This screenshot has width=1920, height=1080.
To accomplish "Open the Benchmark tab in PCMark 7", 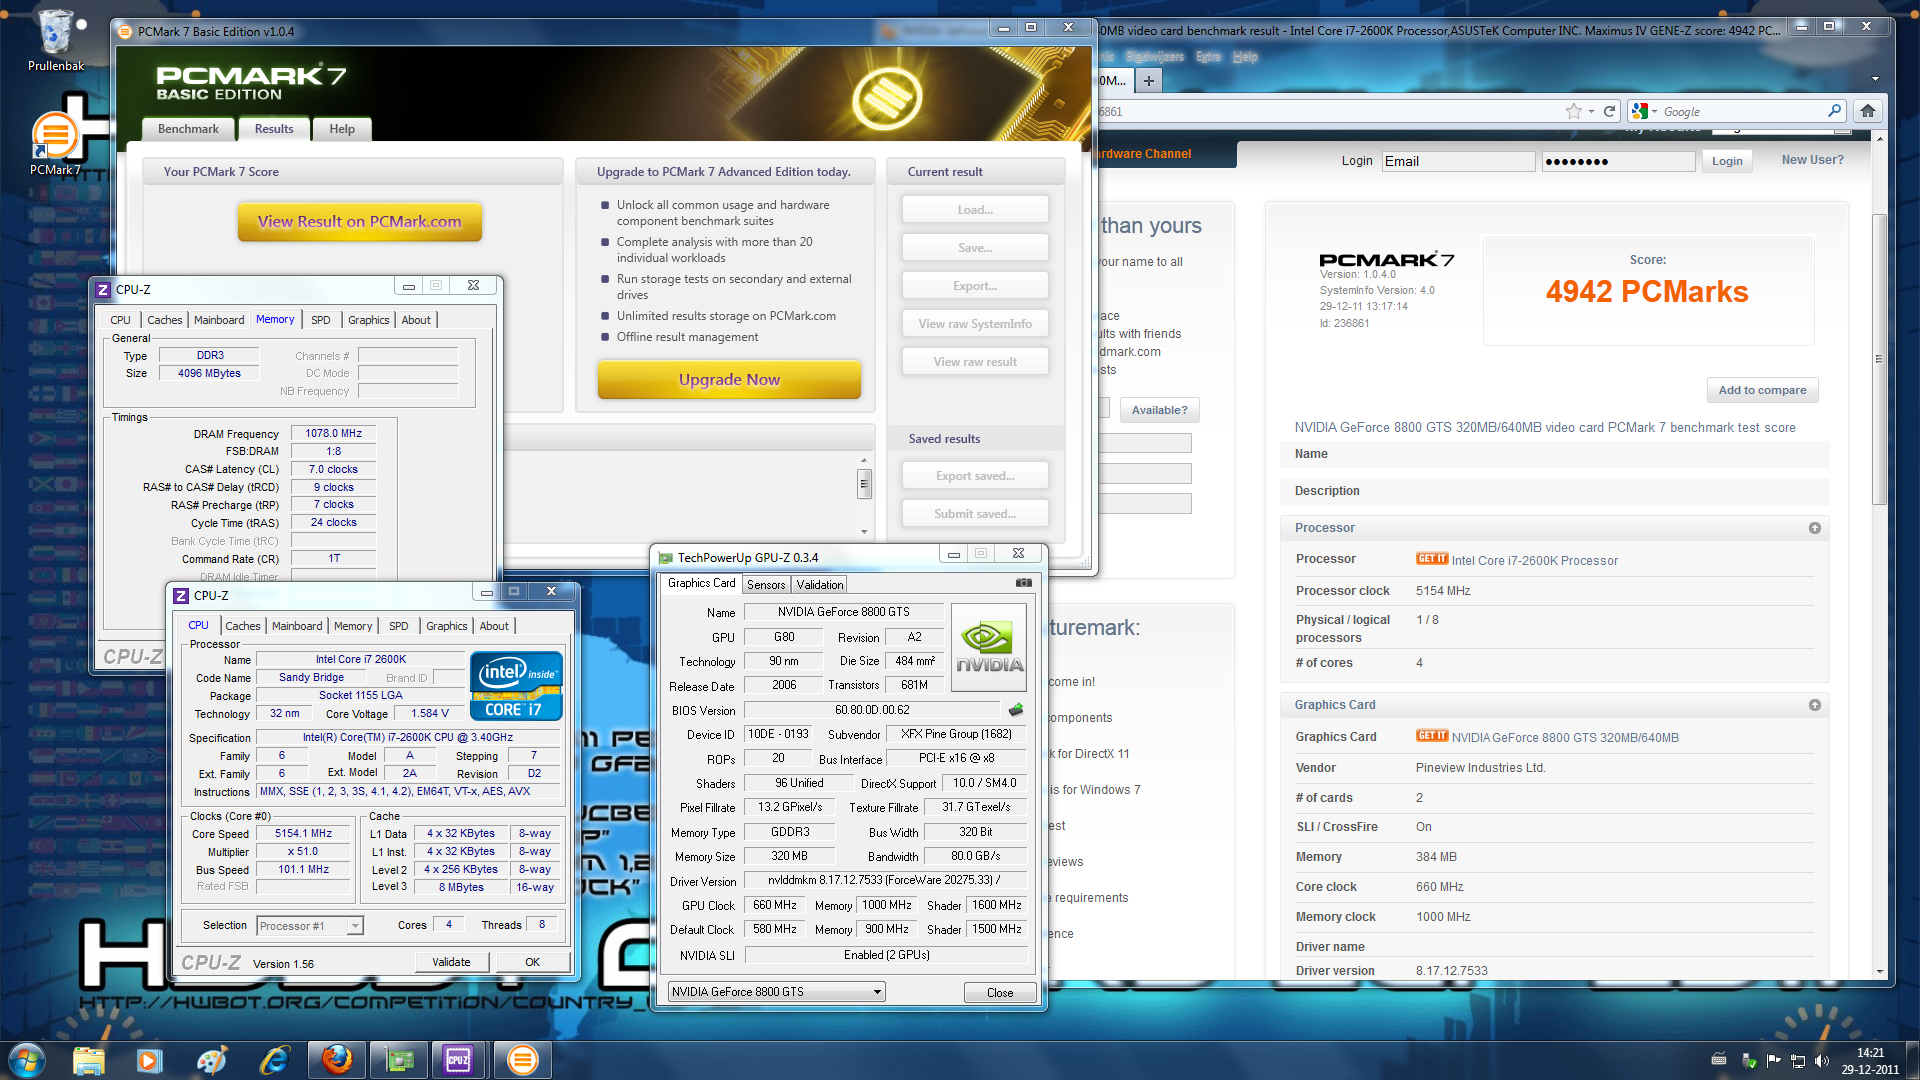I will [x=188, y=129].
